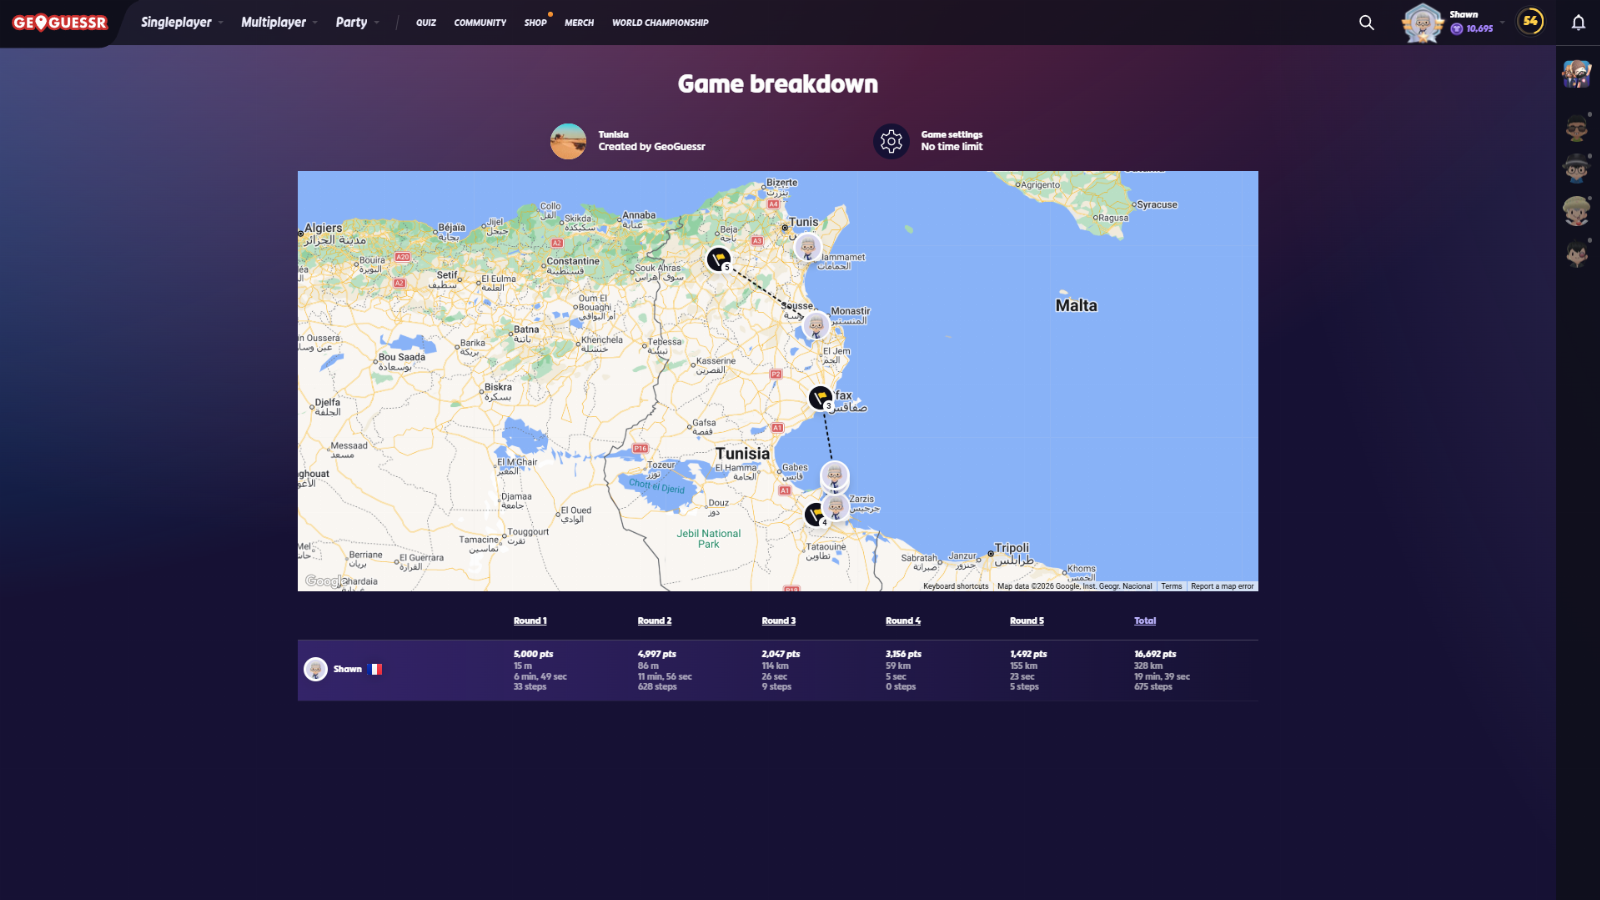
Task: Click the round 5 flag marker on map
Action: [x=718, y=259]
